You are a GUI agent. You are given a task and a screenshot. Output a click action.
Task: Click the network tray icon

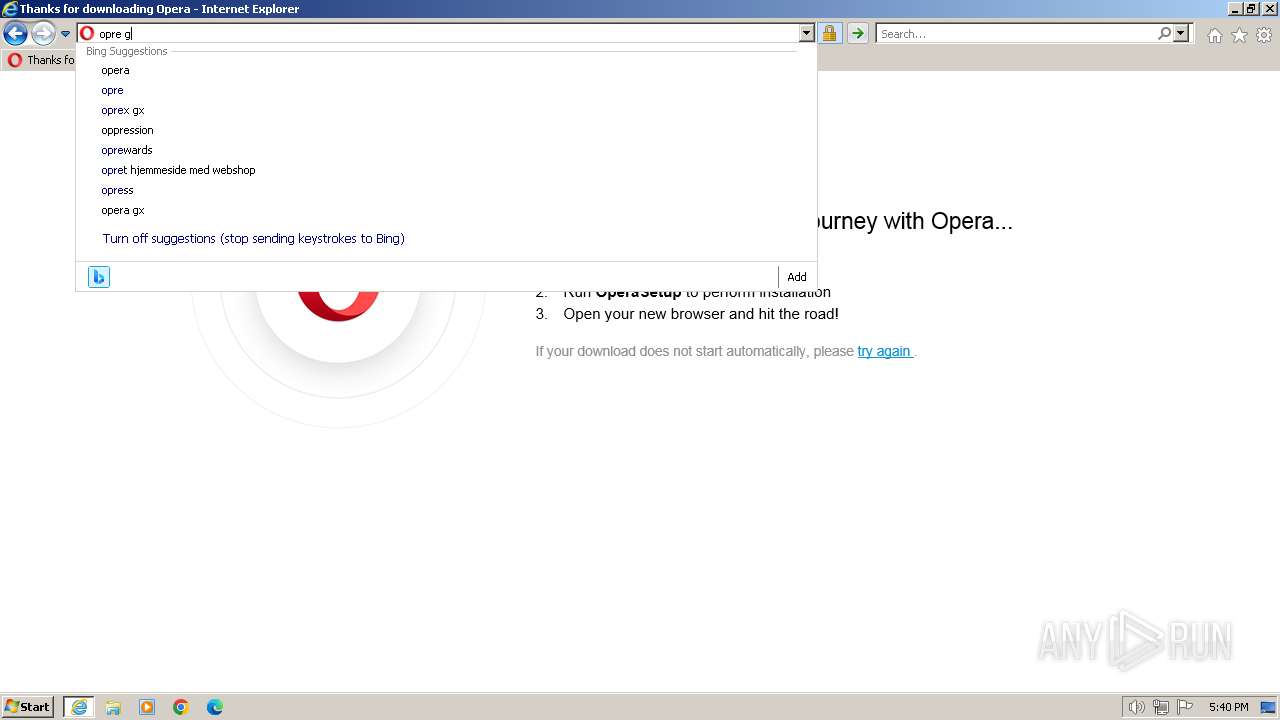point(1161,707)
